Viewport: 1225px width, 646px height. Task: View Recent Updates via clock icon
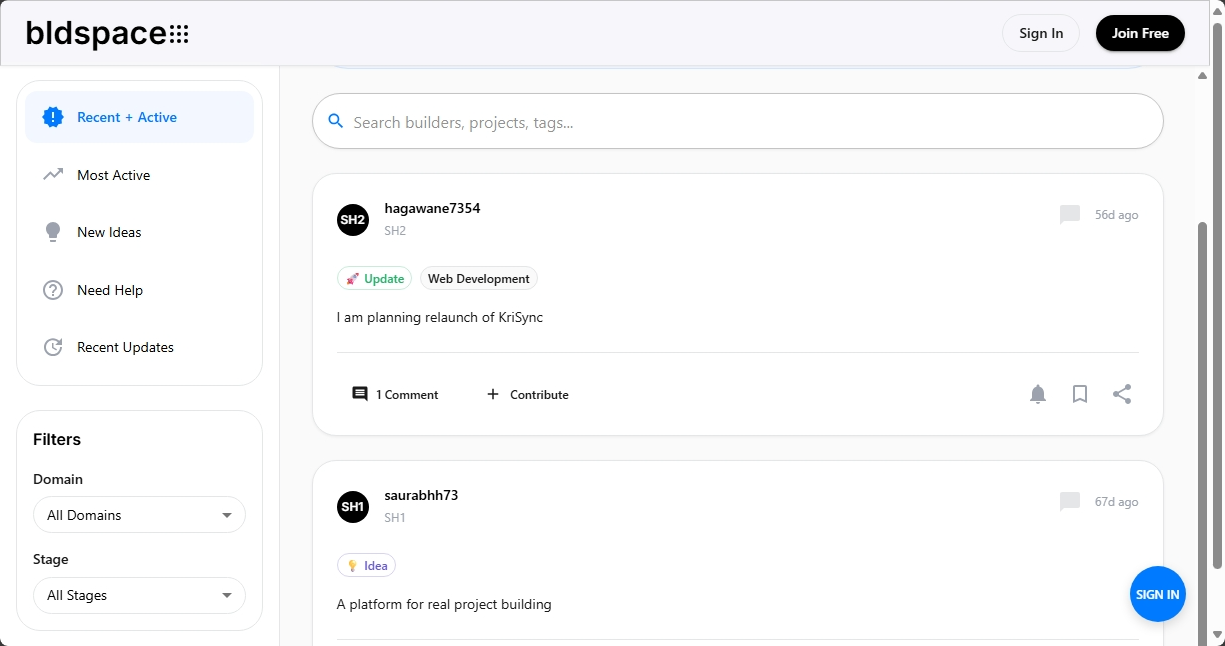(52, 347)
